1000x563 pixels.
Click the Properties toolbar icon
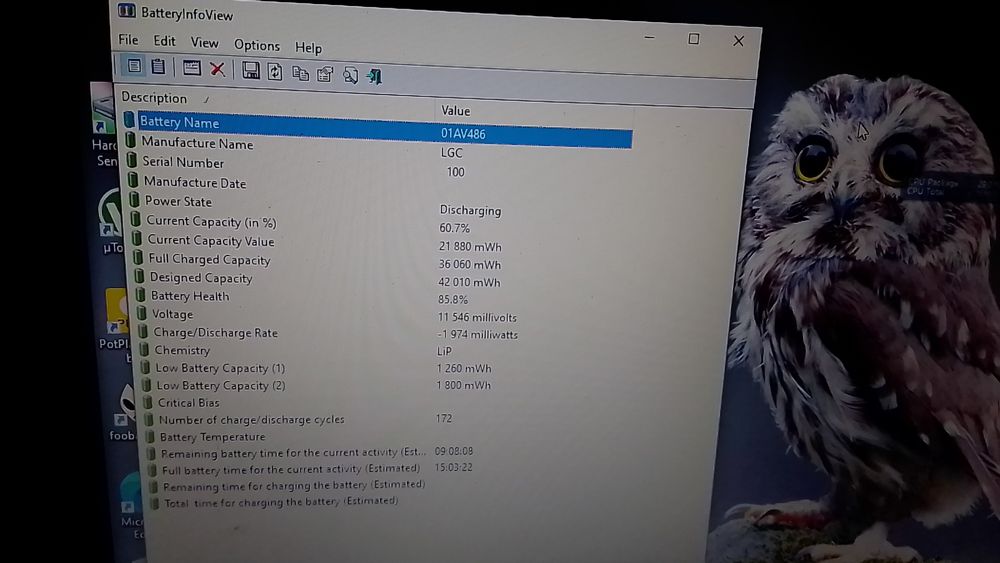click(x=325, y=75)
